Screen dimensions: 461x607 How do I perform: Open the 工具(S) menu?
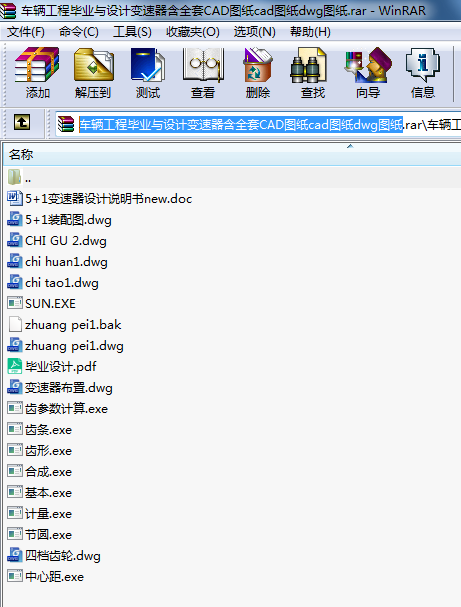(132, 32)
